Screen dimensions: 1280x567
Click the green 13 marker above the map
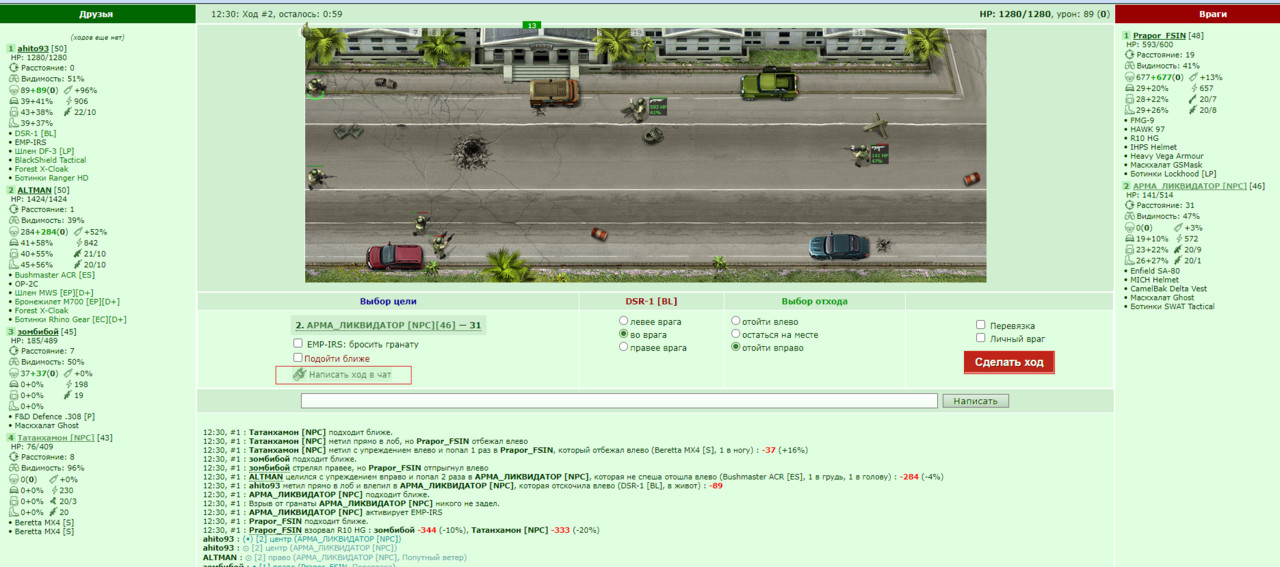[531, 25]
